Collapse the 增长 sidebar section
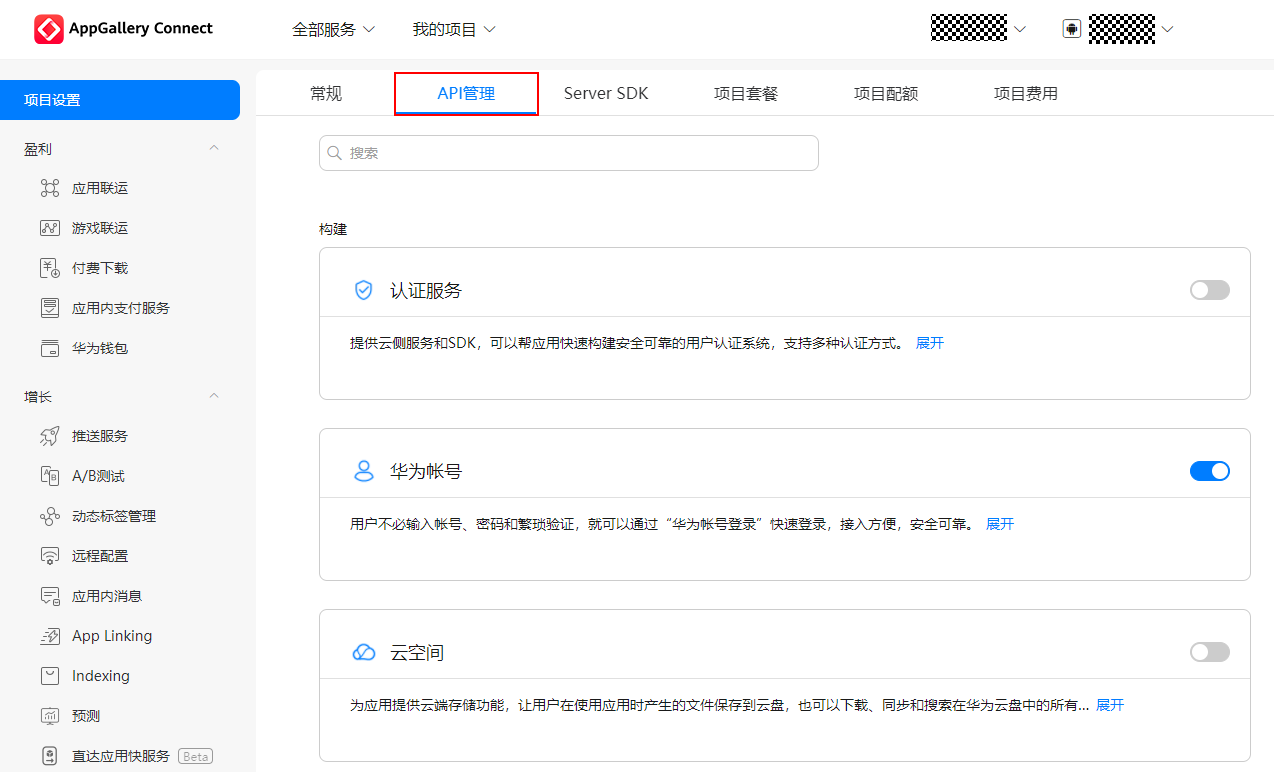 click(x=213, y=397)
